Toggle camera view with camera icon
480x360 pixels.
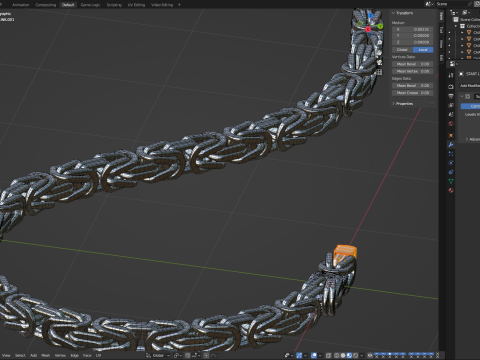pyautogui.click(x=379, y=62)
